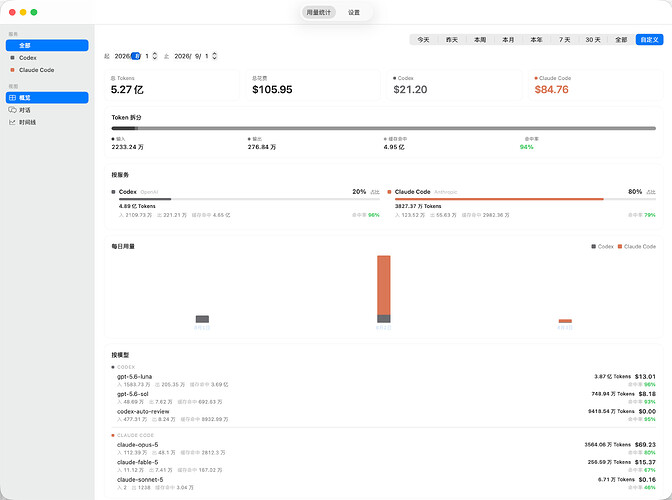Screen dimensions: 672x500
Task: Click the gpt-5.6-luna model row
Action: [384, 380]
